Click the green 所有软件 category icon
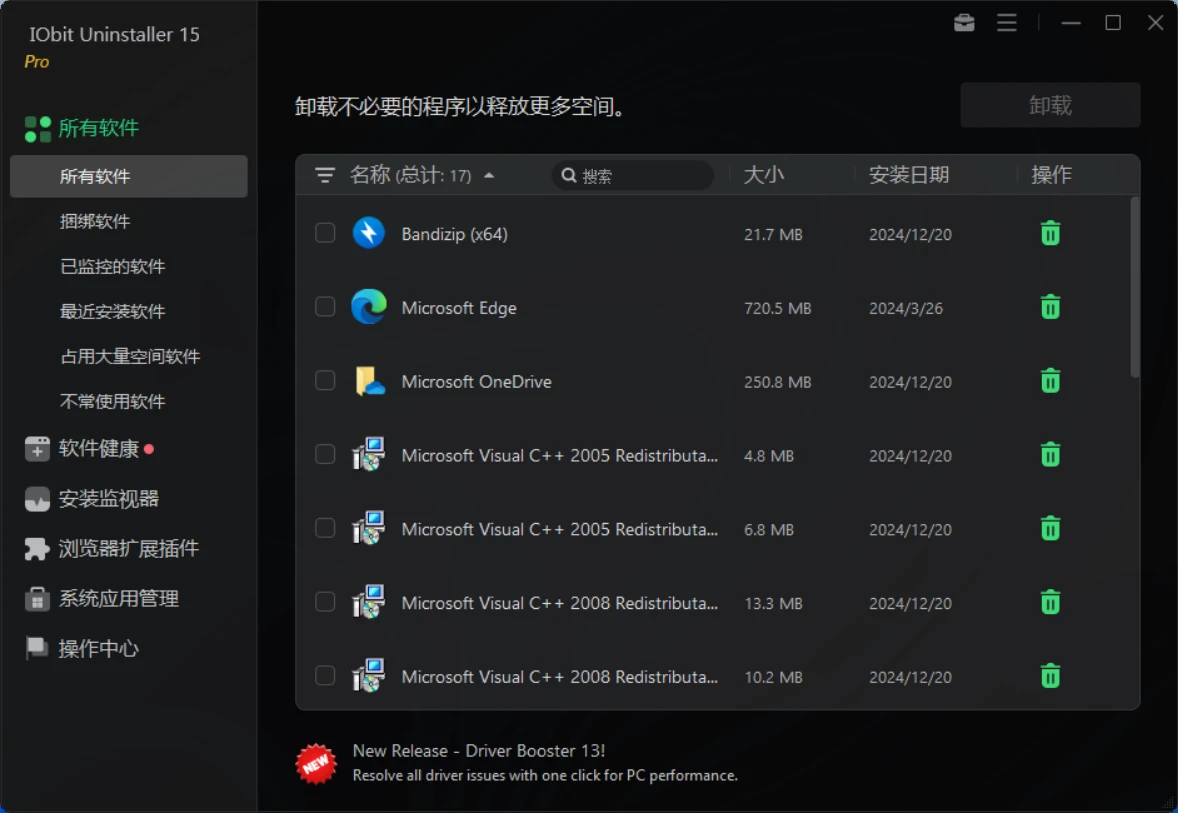 tap(38, 128)
